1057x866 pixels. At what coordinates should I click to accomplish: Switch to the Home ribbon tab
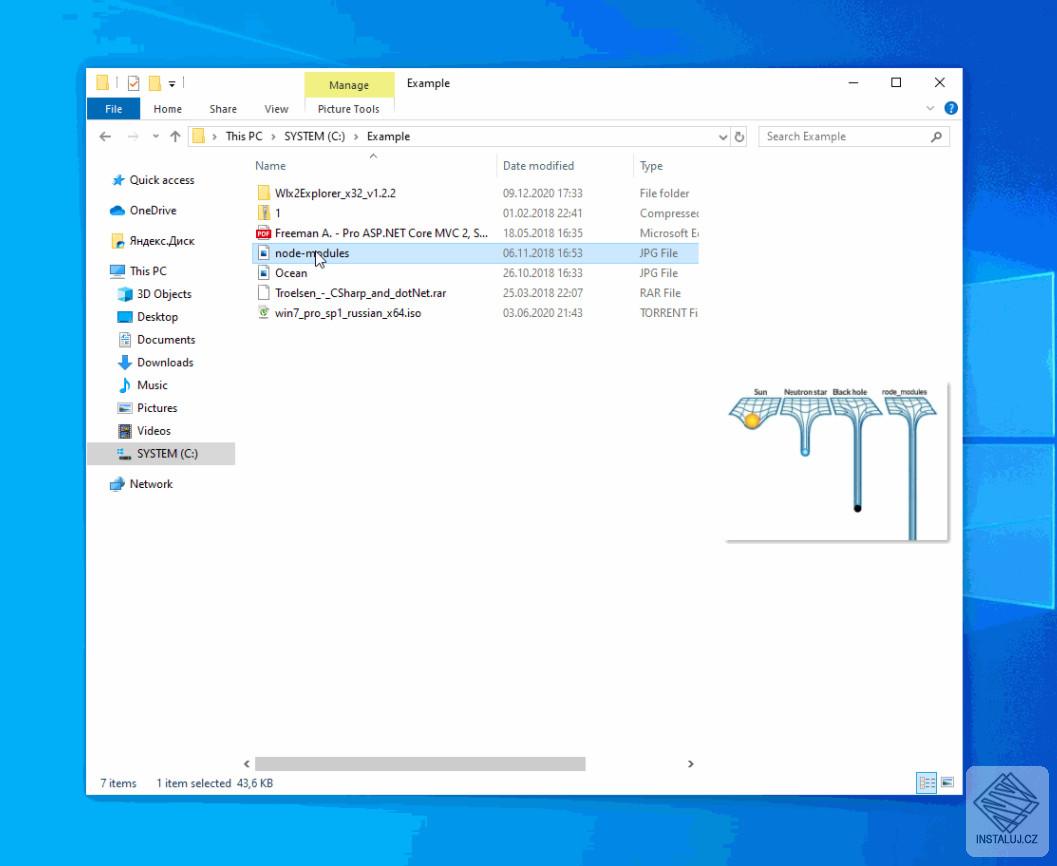pos(167,109)
